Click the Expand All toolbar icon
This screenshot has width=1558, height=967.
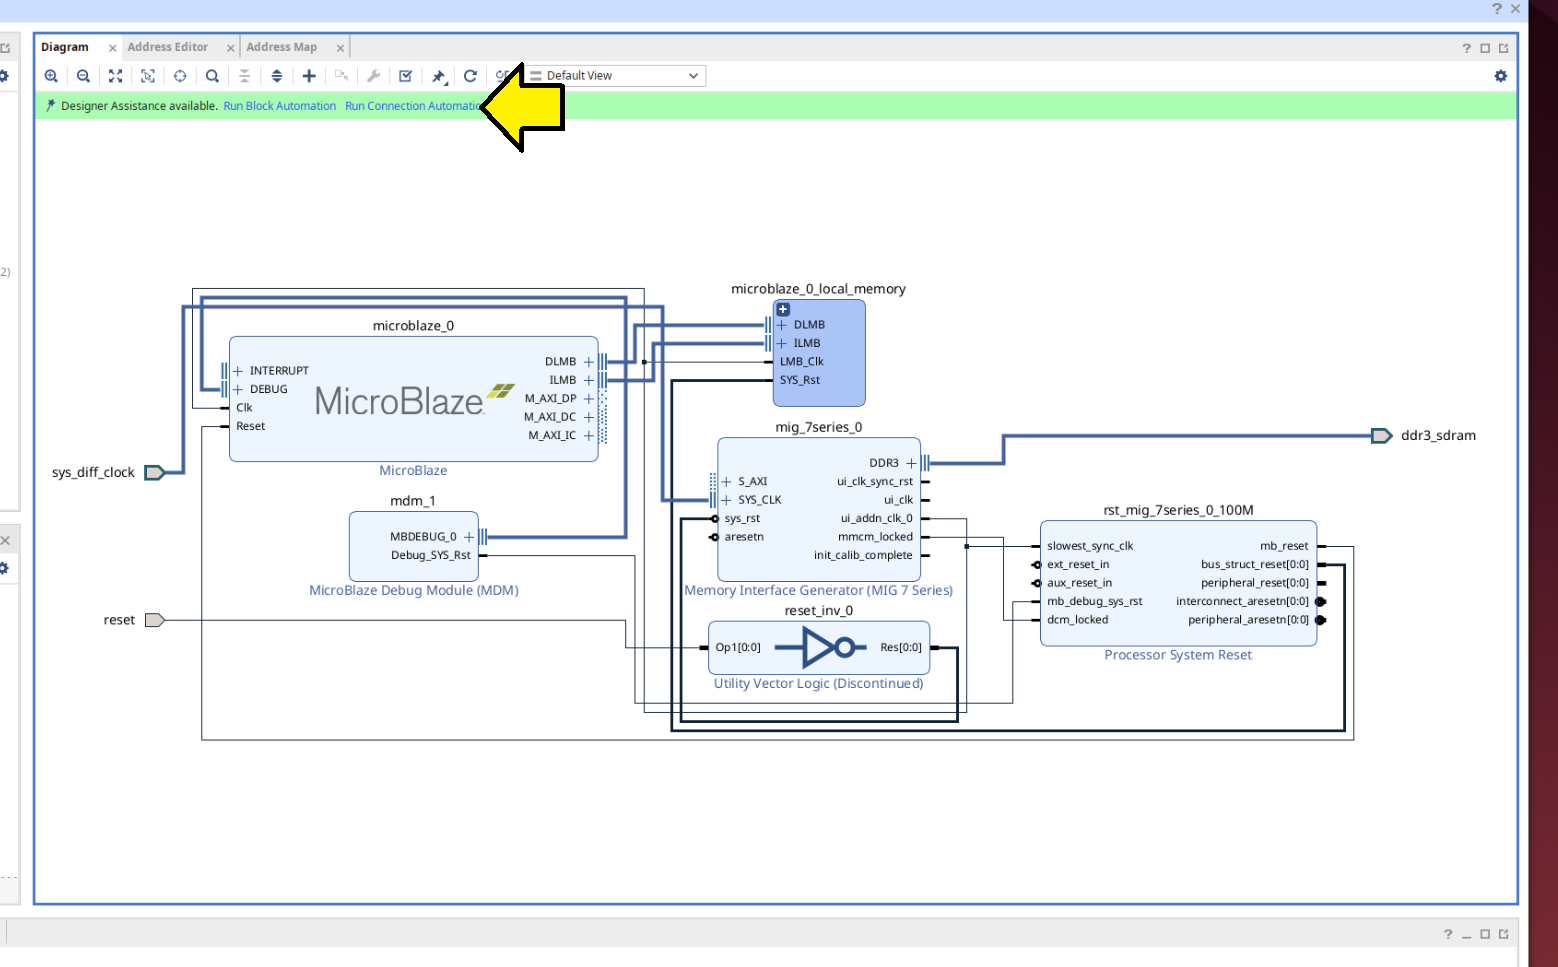point(277,76)
